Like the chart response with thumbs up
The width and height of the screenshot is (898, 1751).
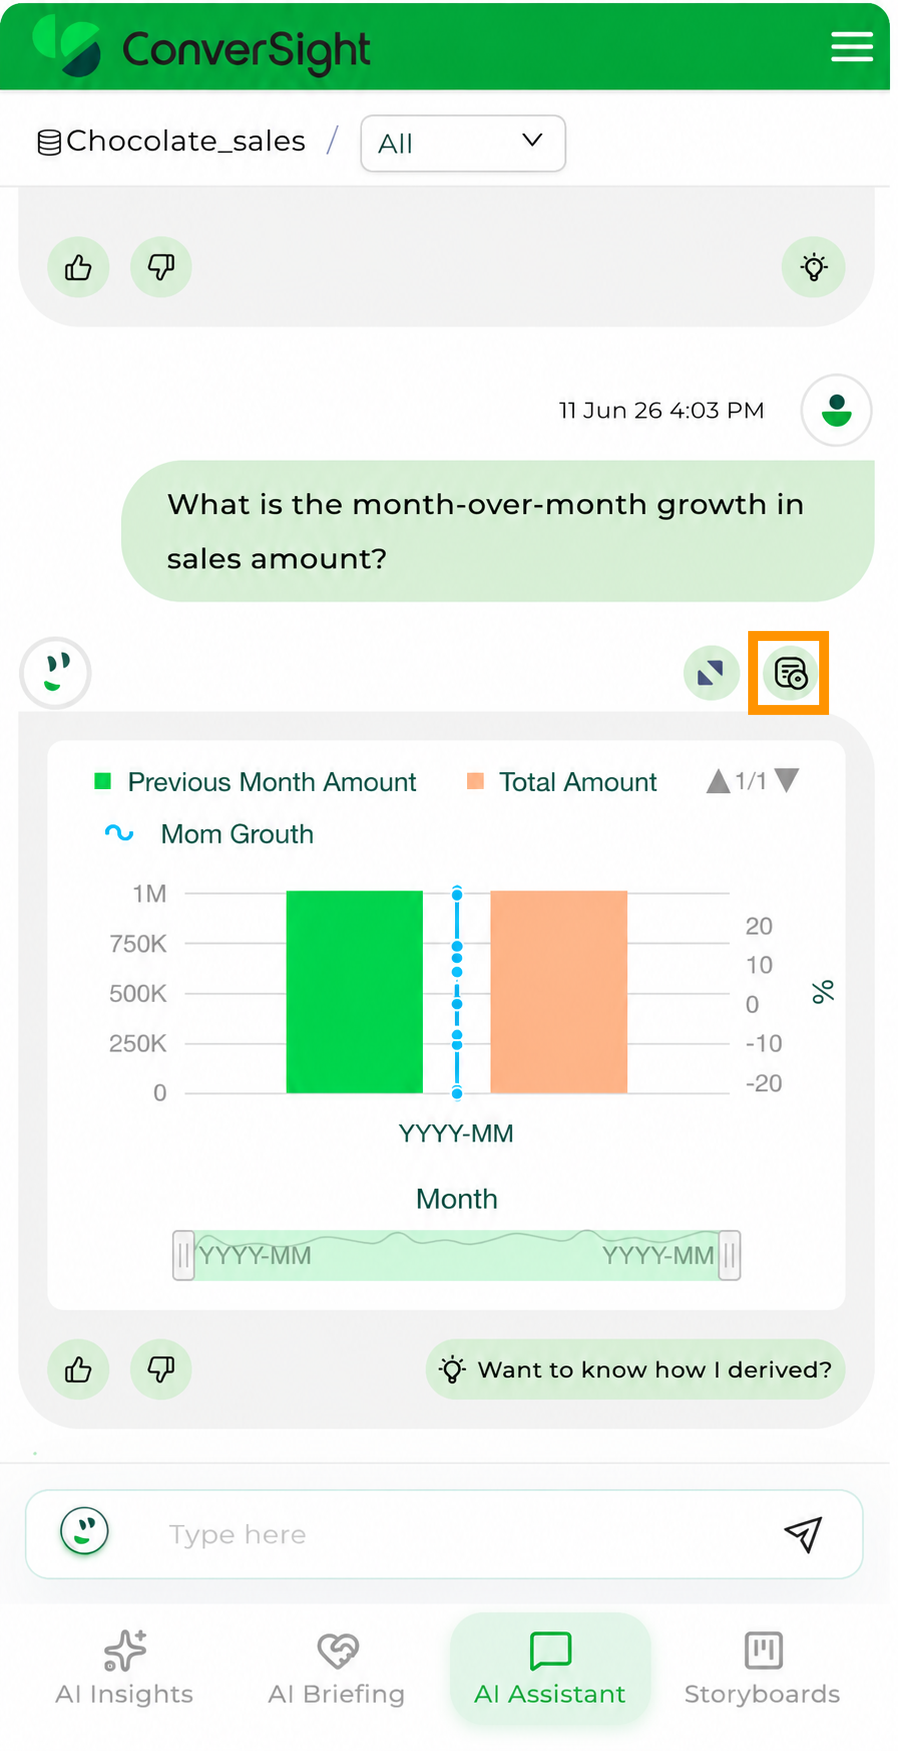coord(78,1369)
